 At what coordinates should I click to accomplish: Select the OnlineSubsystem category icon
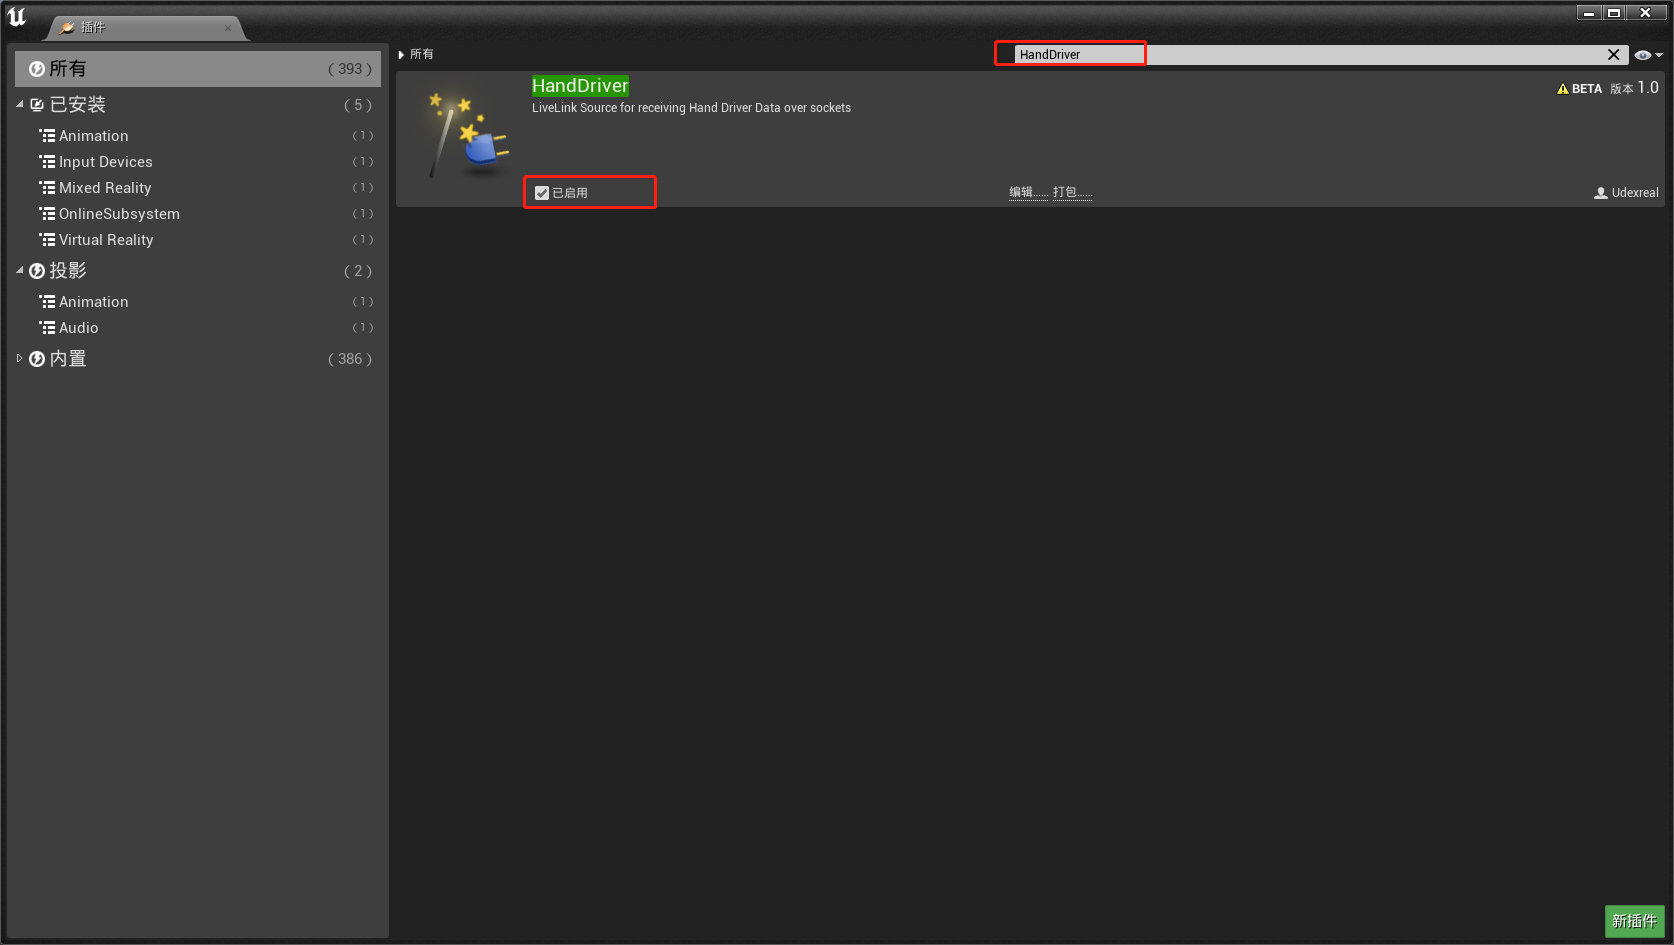[47, 214]
